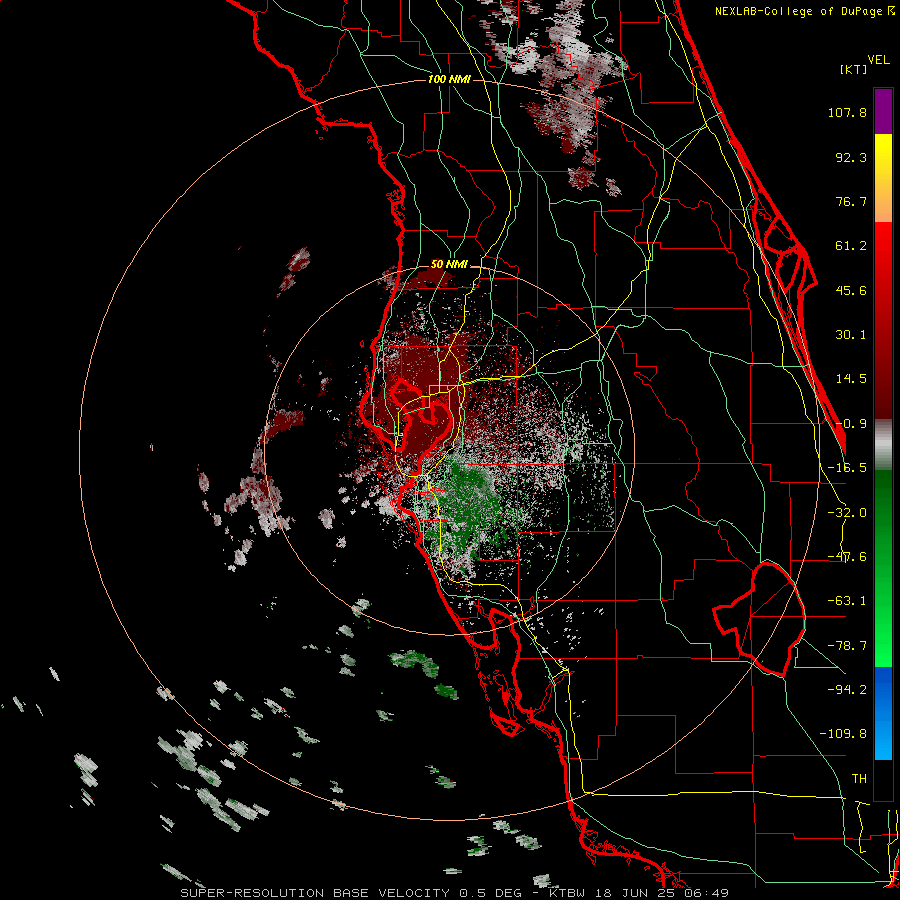Select the 45.6 legend value
Viewport: 900px width, 900px height.
[851, 290]
